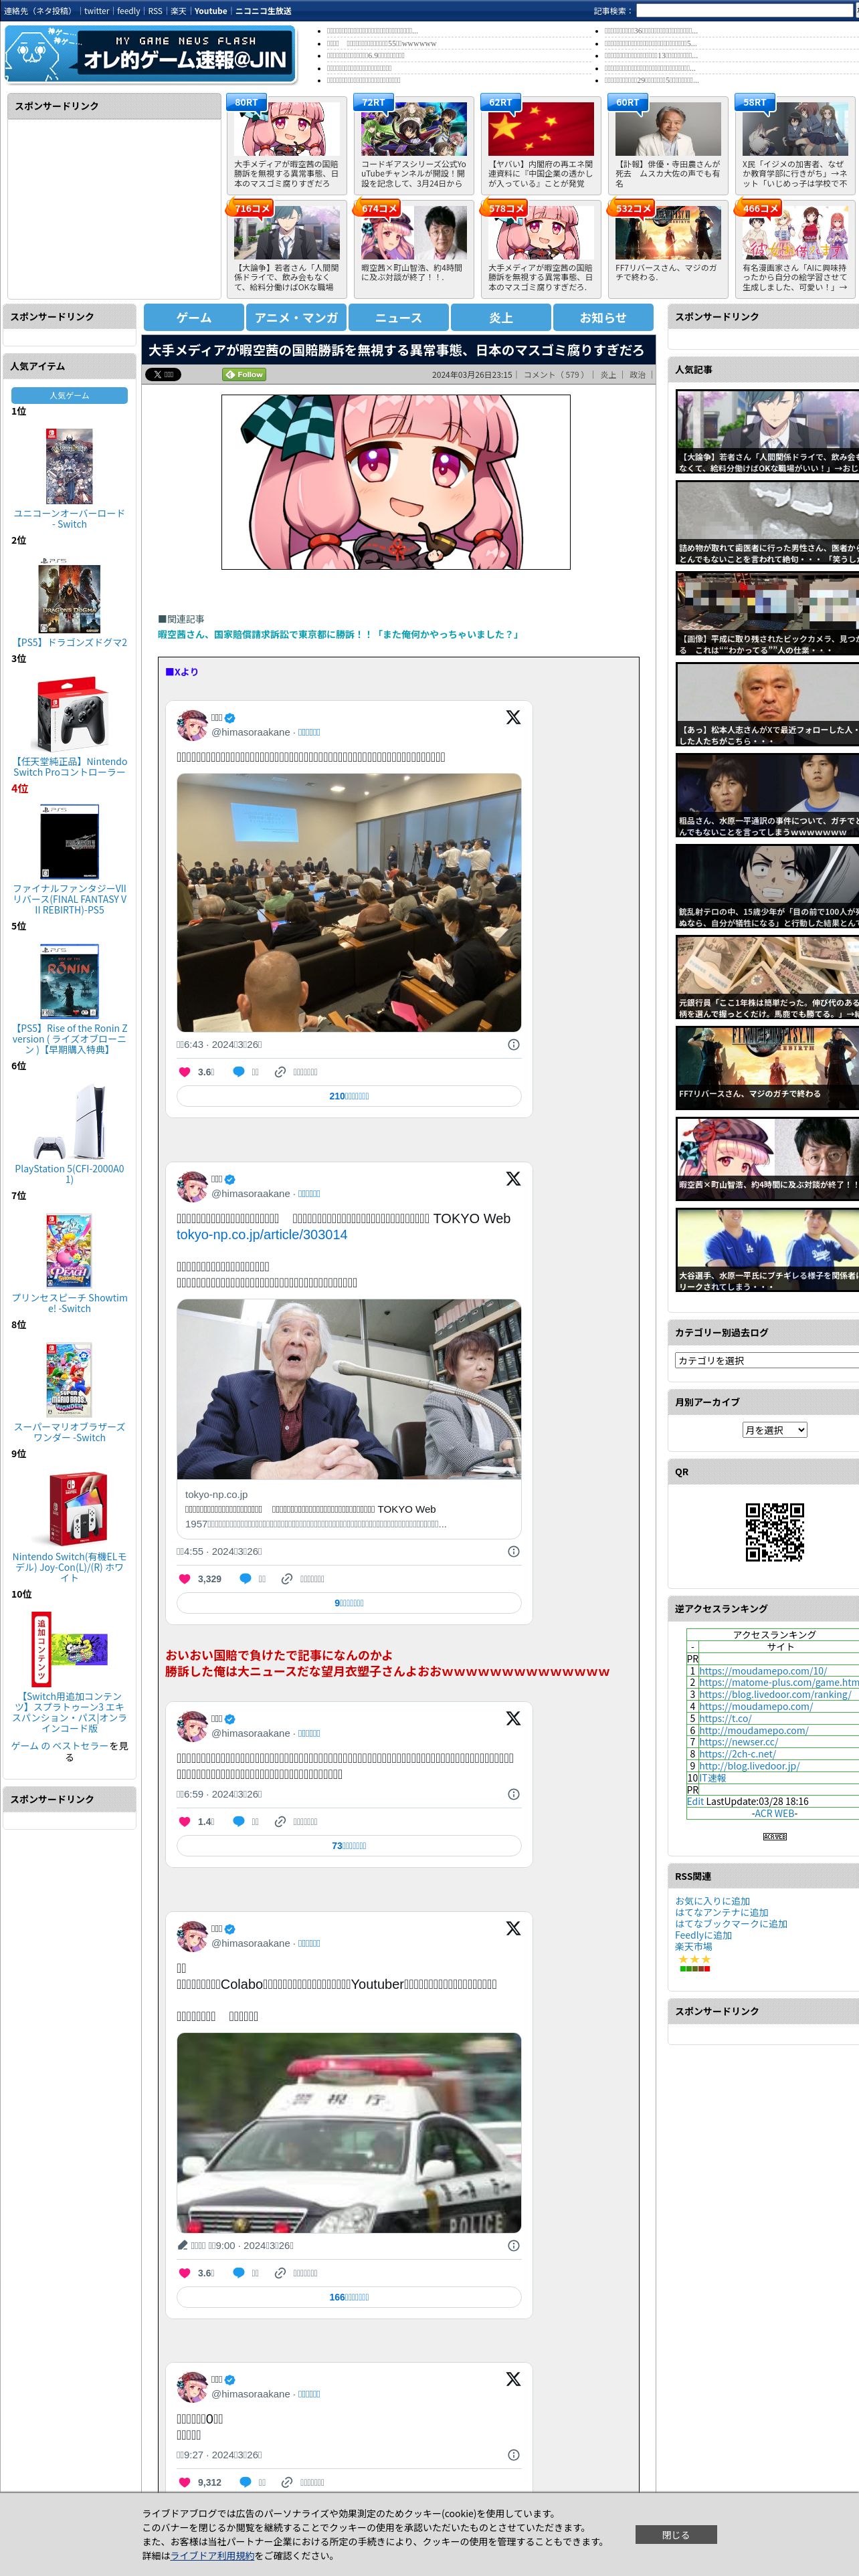Click the 記事検索 search input field
The width and height of the screenshot is (859, 2576).
pyautogui.click(x=745, y=11)
